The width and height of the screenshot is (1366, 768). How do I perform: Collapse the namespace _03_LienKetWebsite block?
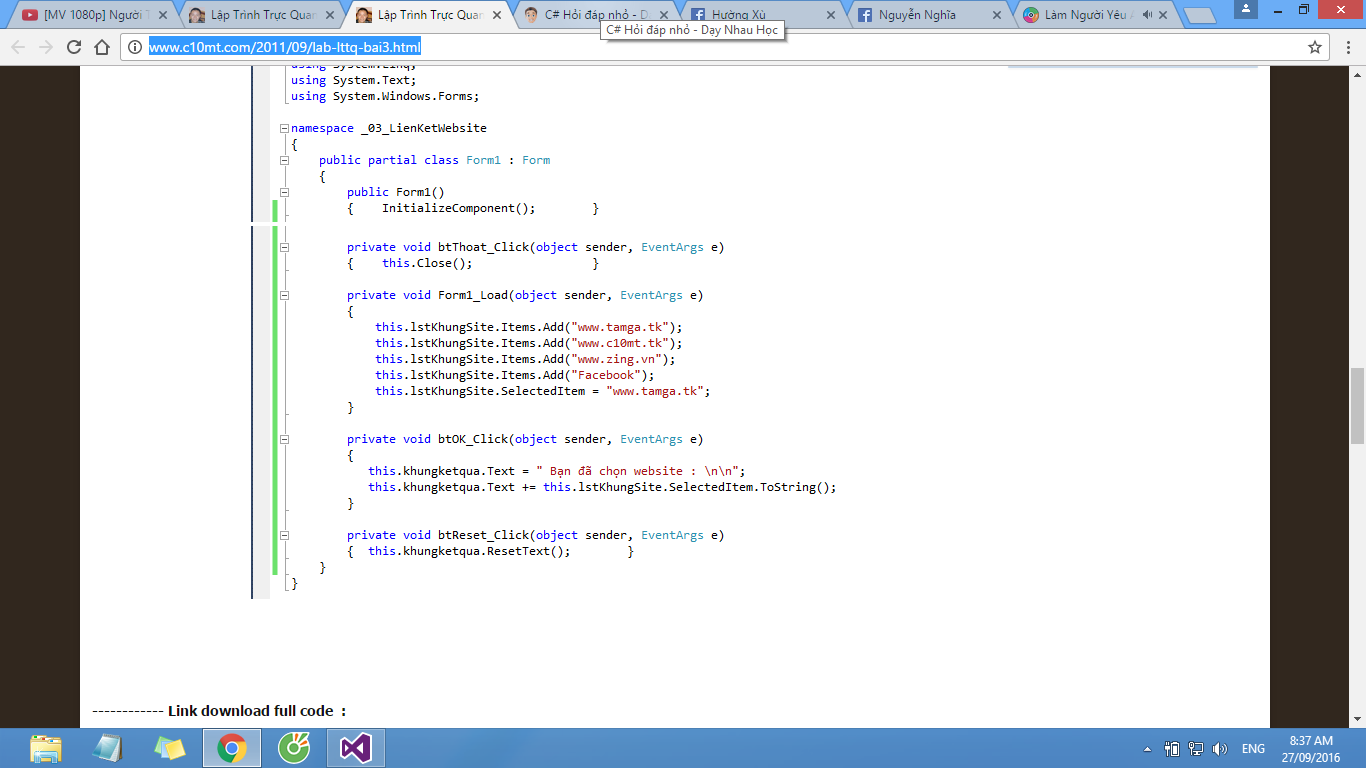(284, 128)
